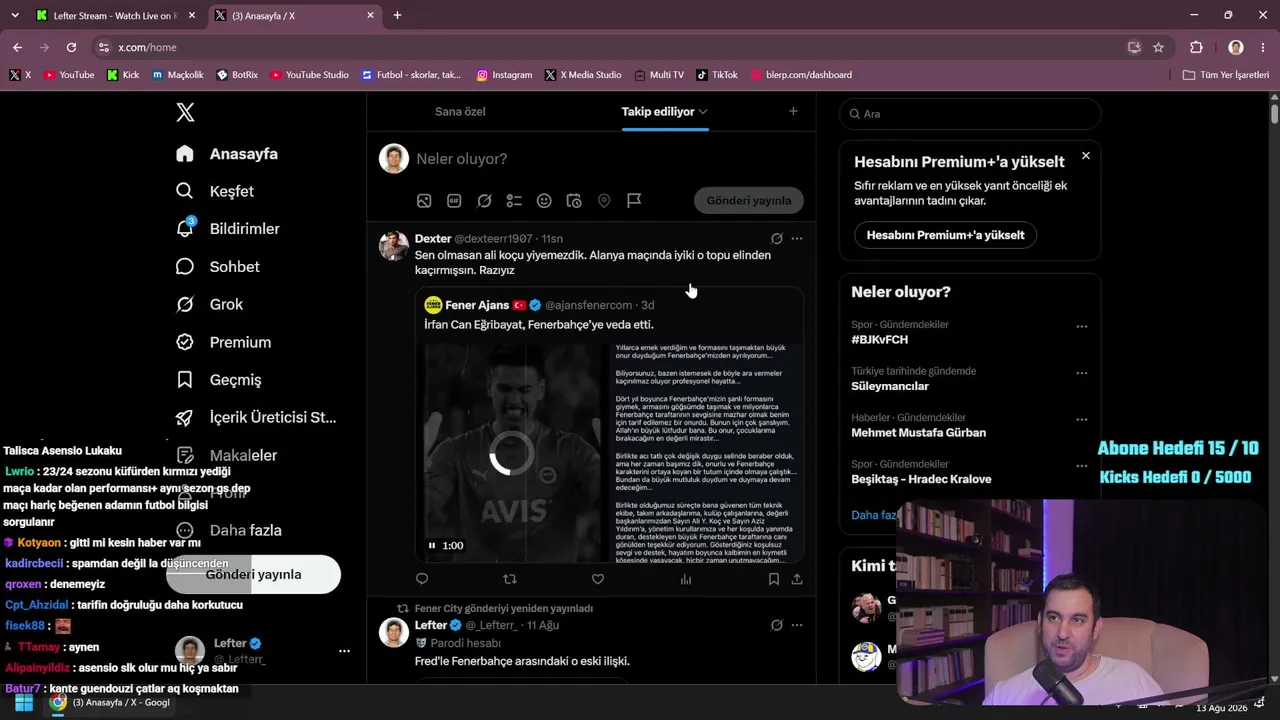The height and width of the screenshot is (720, 1280).
Task: View analytics of Dexter's post
Action: (x=686, y=579)
